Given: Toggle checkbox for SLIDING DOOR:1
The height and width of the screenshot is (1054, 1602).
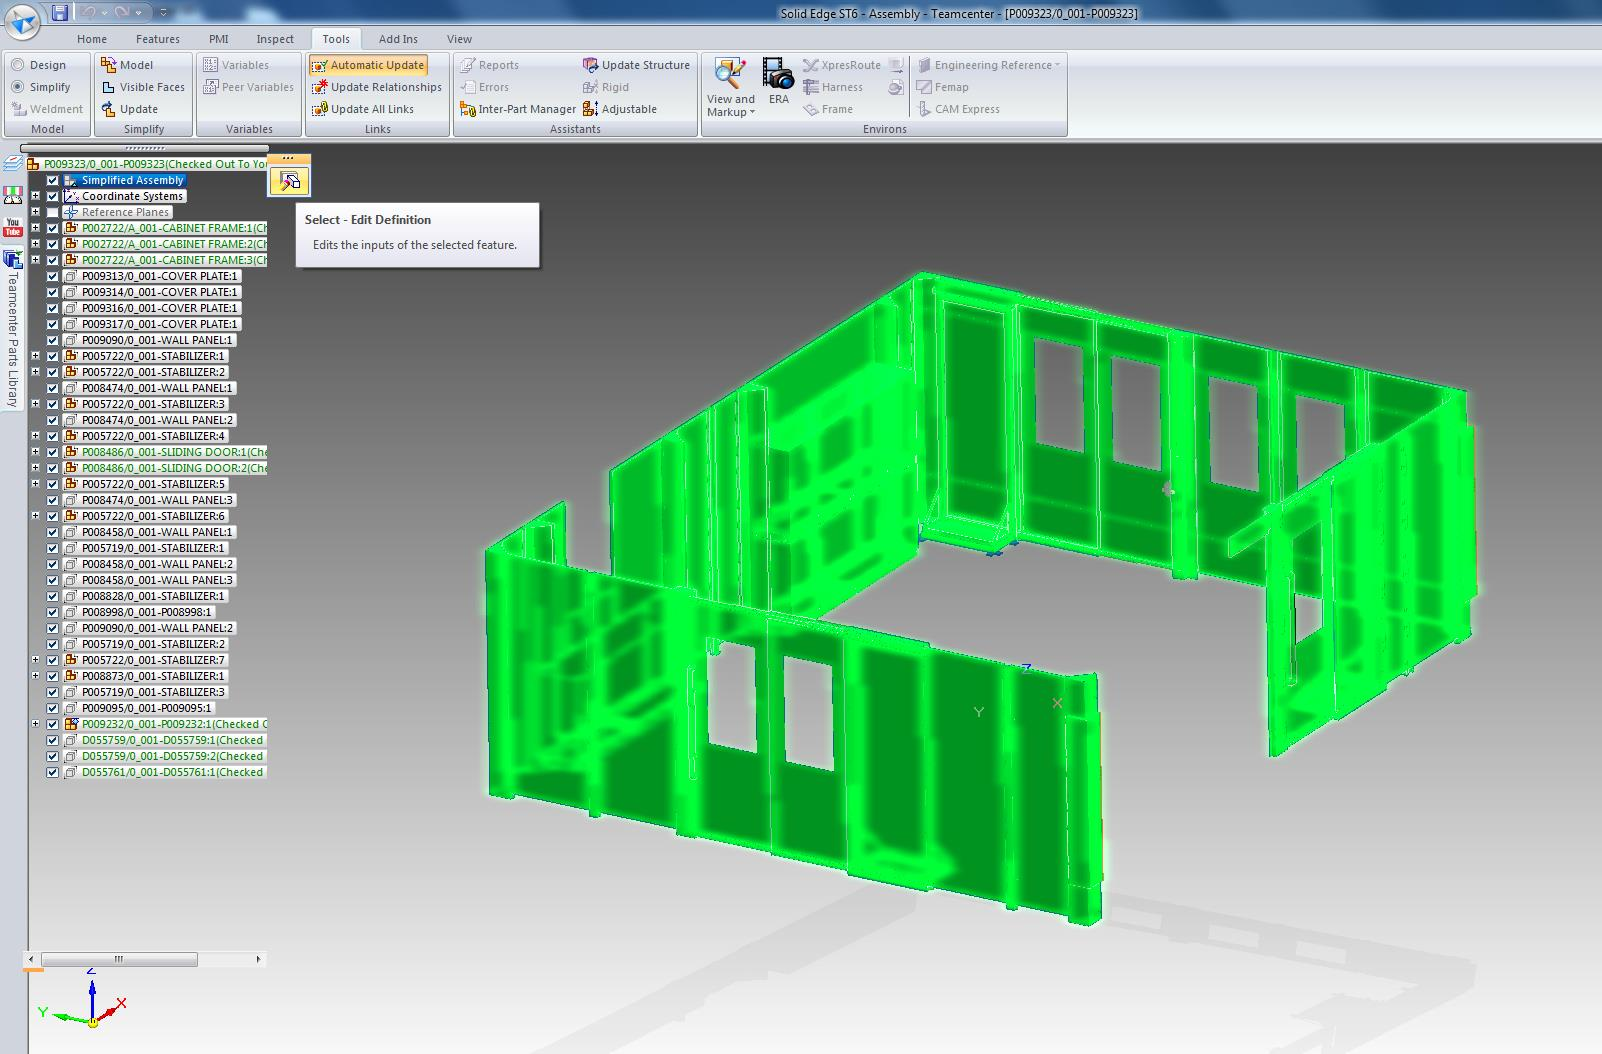Looking at the screenshot, I should [x=53, y=452].
